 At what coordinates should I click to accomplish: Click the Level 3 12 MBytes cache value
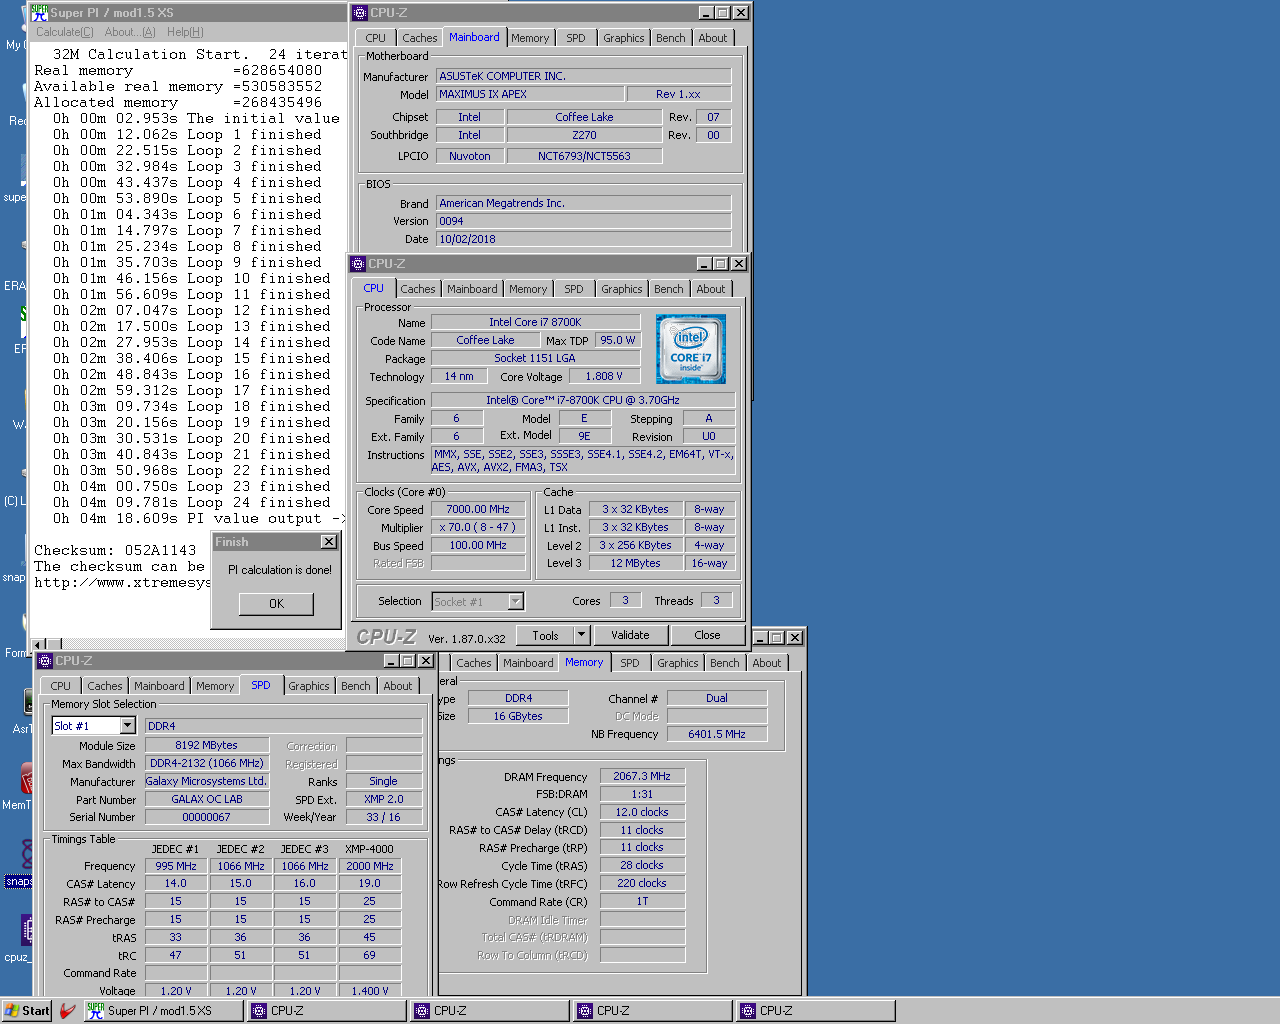(636, 563)
